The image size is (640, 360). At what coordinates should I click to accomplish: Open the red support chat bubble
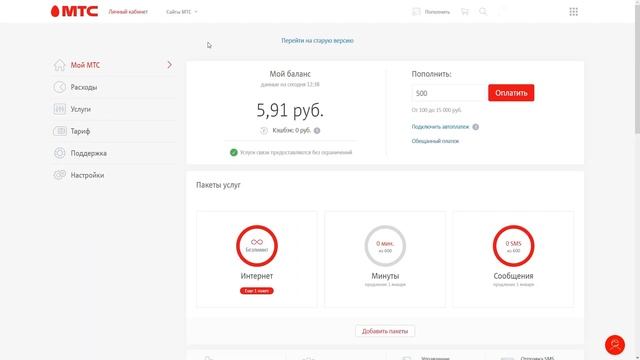coord(615,345)
